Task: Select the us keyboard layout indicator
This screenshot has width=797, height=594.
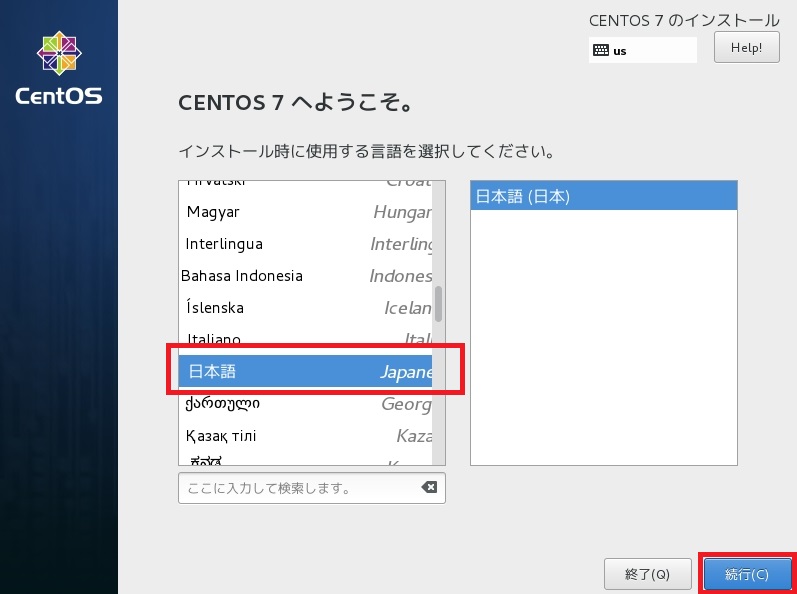Action: click(642, 50)
